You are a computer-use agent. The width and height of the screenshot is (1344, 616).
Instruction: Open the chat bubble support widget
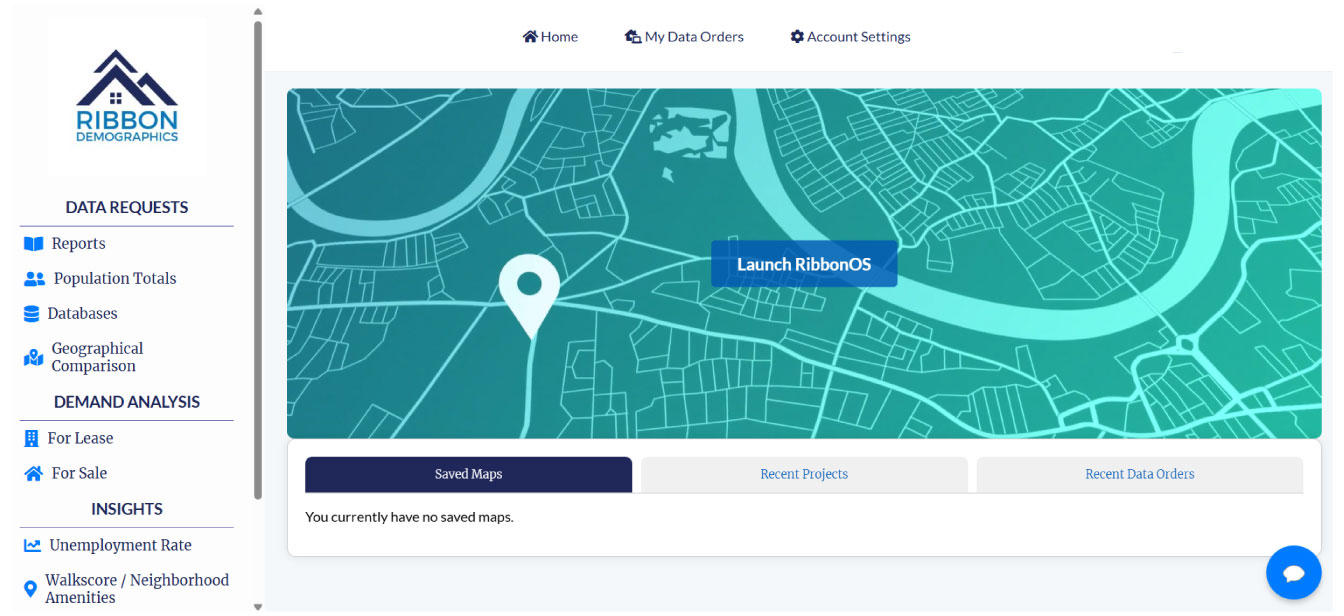1293,573
